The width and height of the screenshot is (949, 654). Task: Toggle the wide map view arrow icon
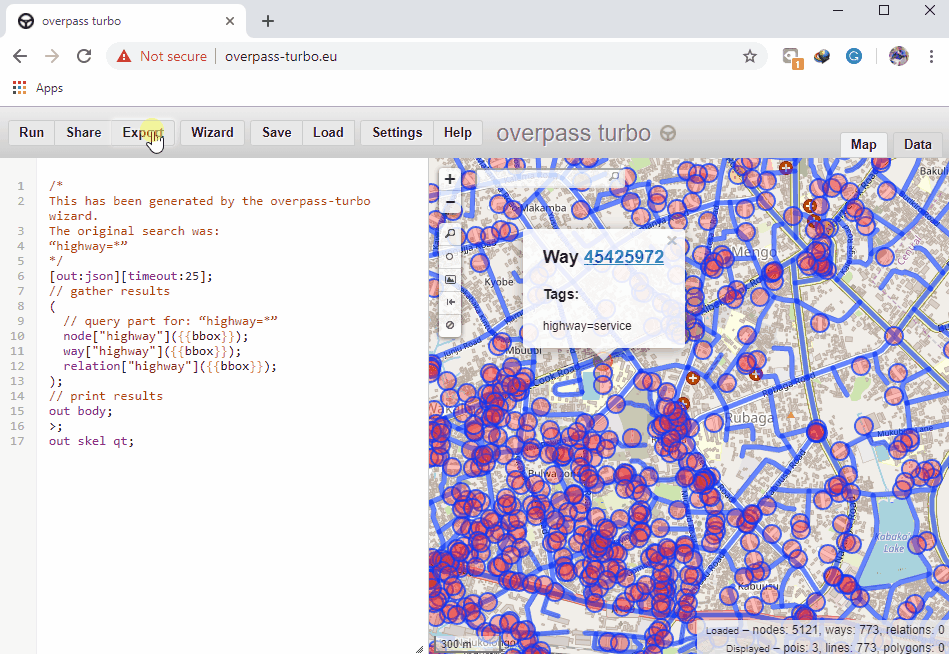(x=450, y=302)
